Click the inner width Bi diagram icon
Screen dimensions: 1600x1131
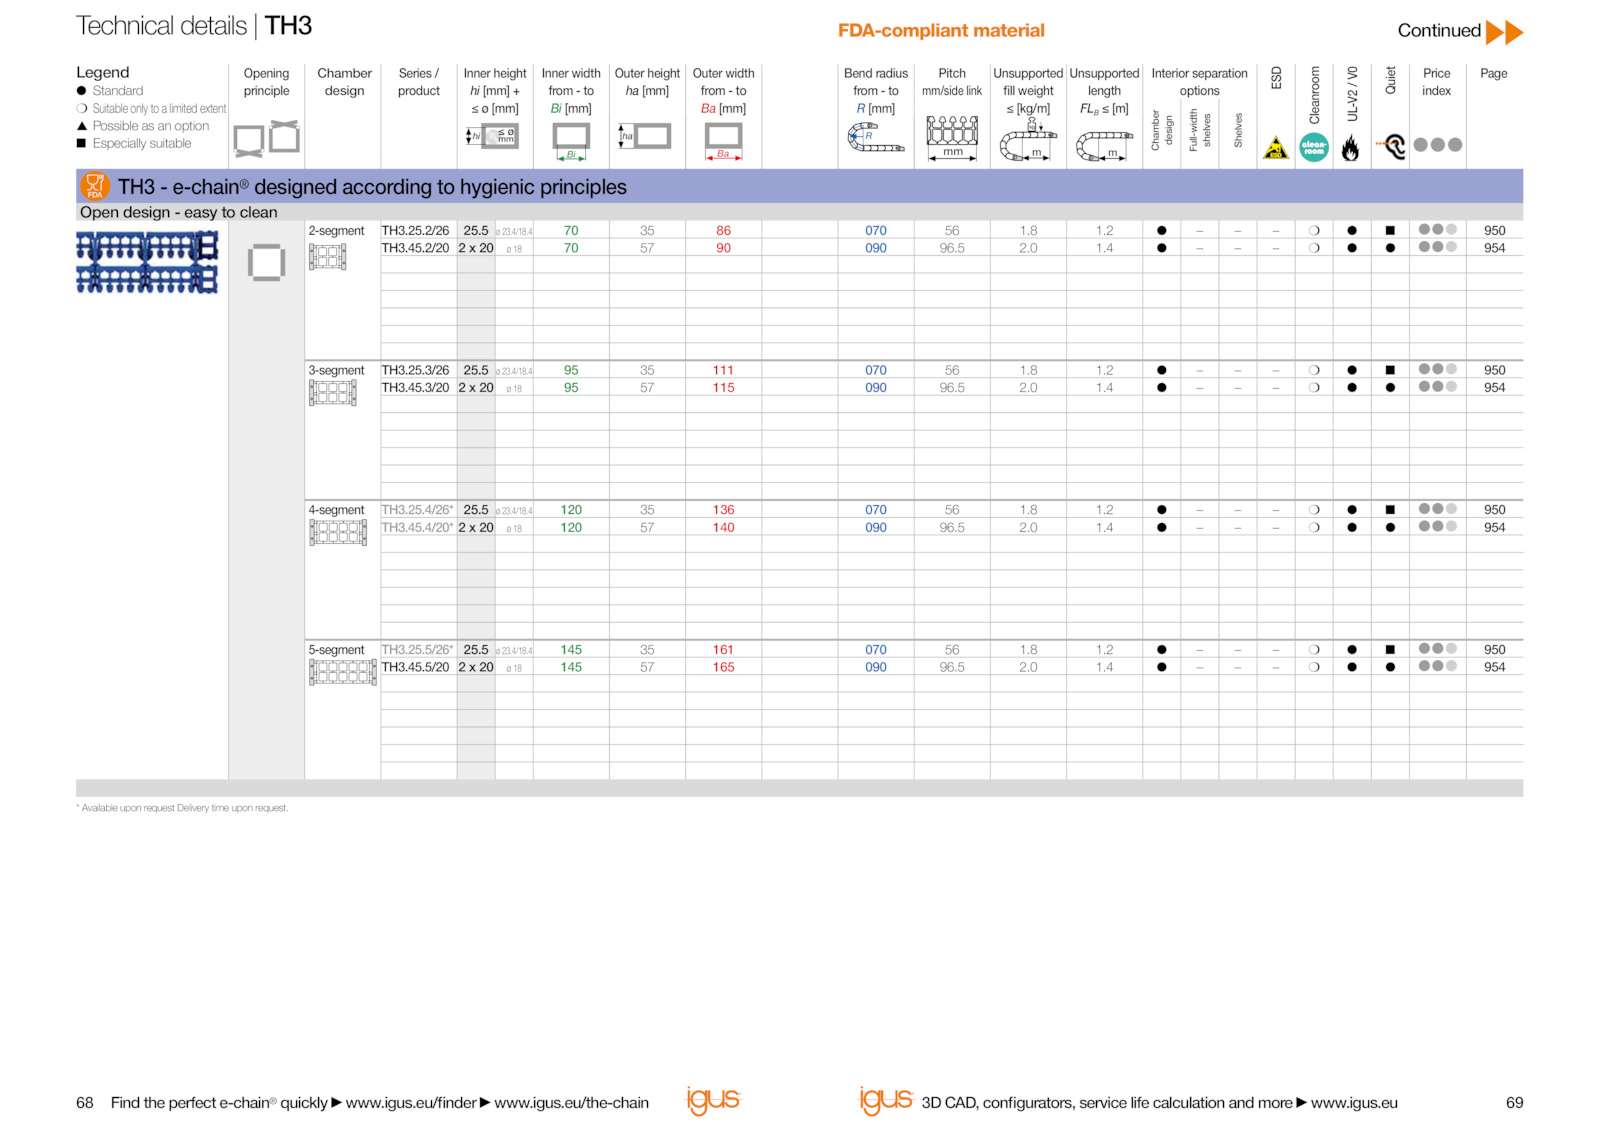tap(571, 141)
